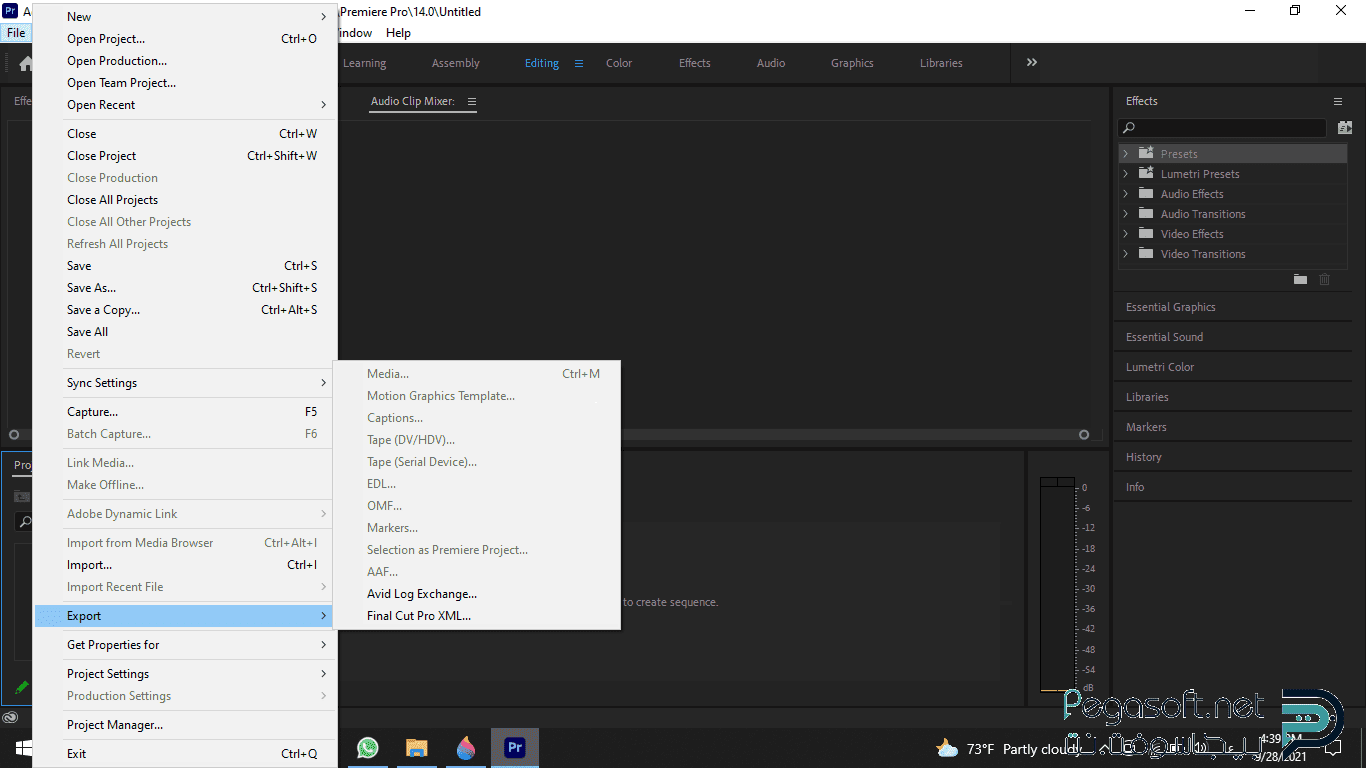
Task: Switch to the Assembly workspace tab
Action: tap(456, 63)
